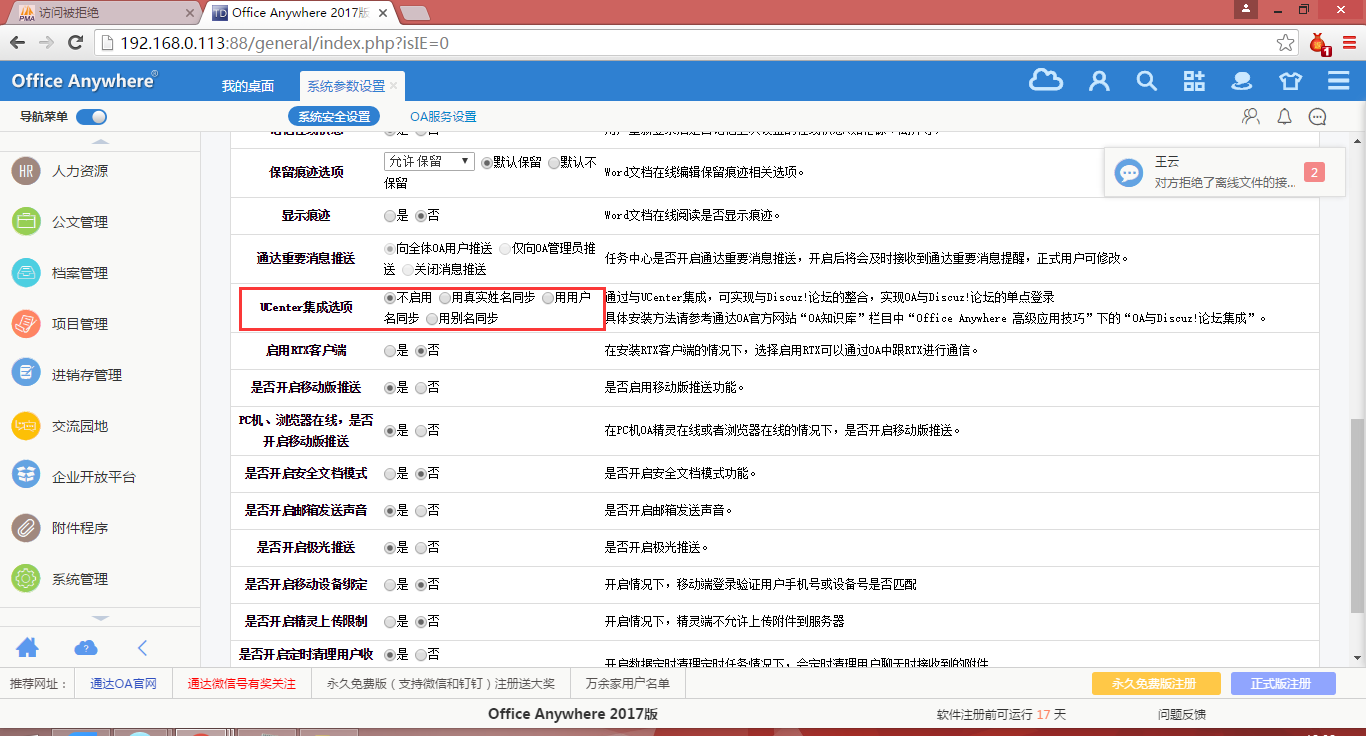Switch to 我的桌面 tab
The height and width of the screenshot is (736, 1366).
click(248, 87)
